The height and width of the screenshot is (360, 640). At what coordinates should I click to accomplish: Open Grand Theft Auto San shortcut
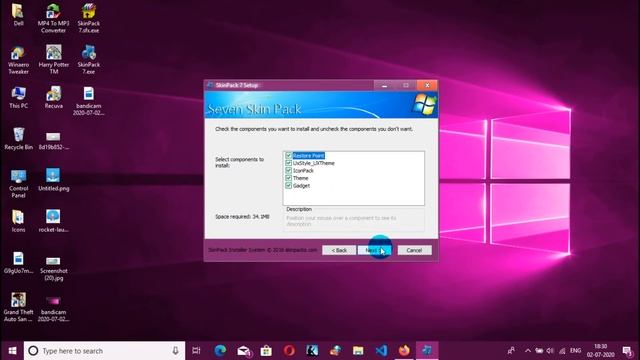pyautogui.click(x=18, y=307)
